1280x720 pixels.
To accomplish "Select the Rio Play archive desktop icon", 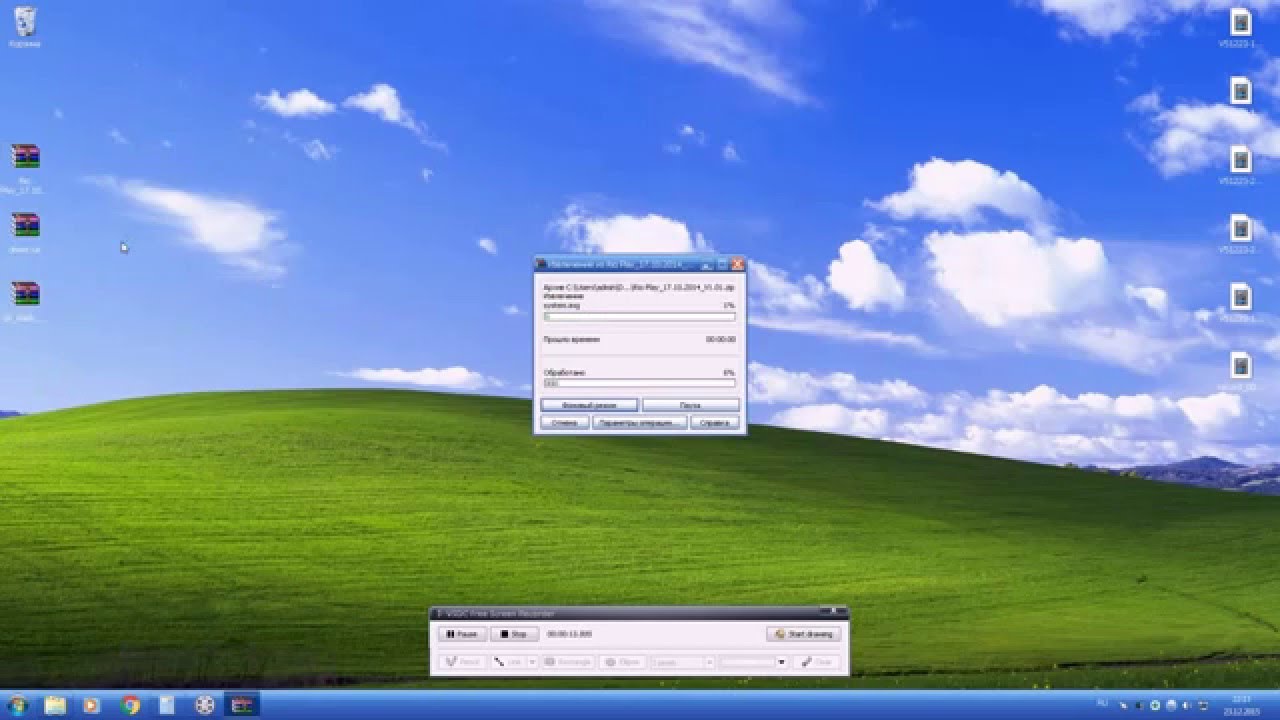I will 25,167.
